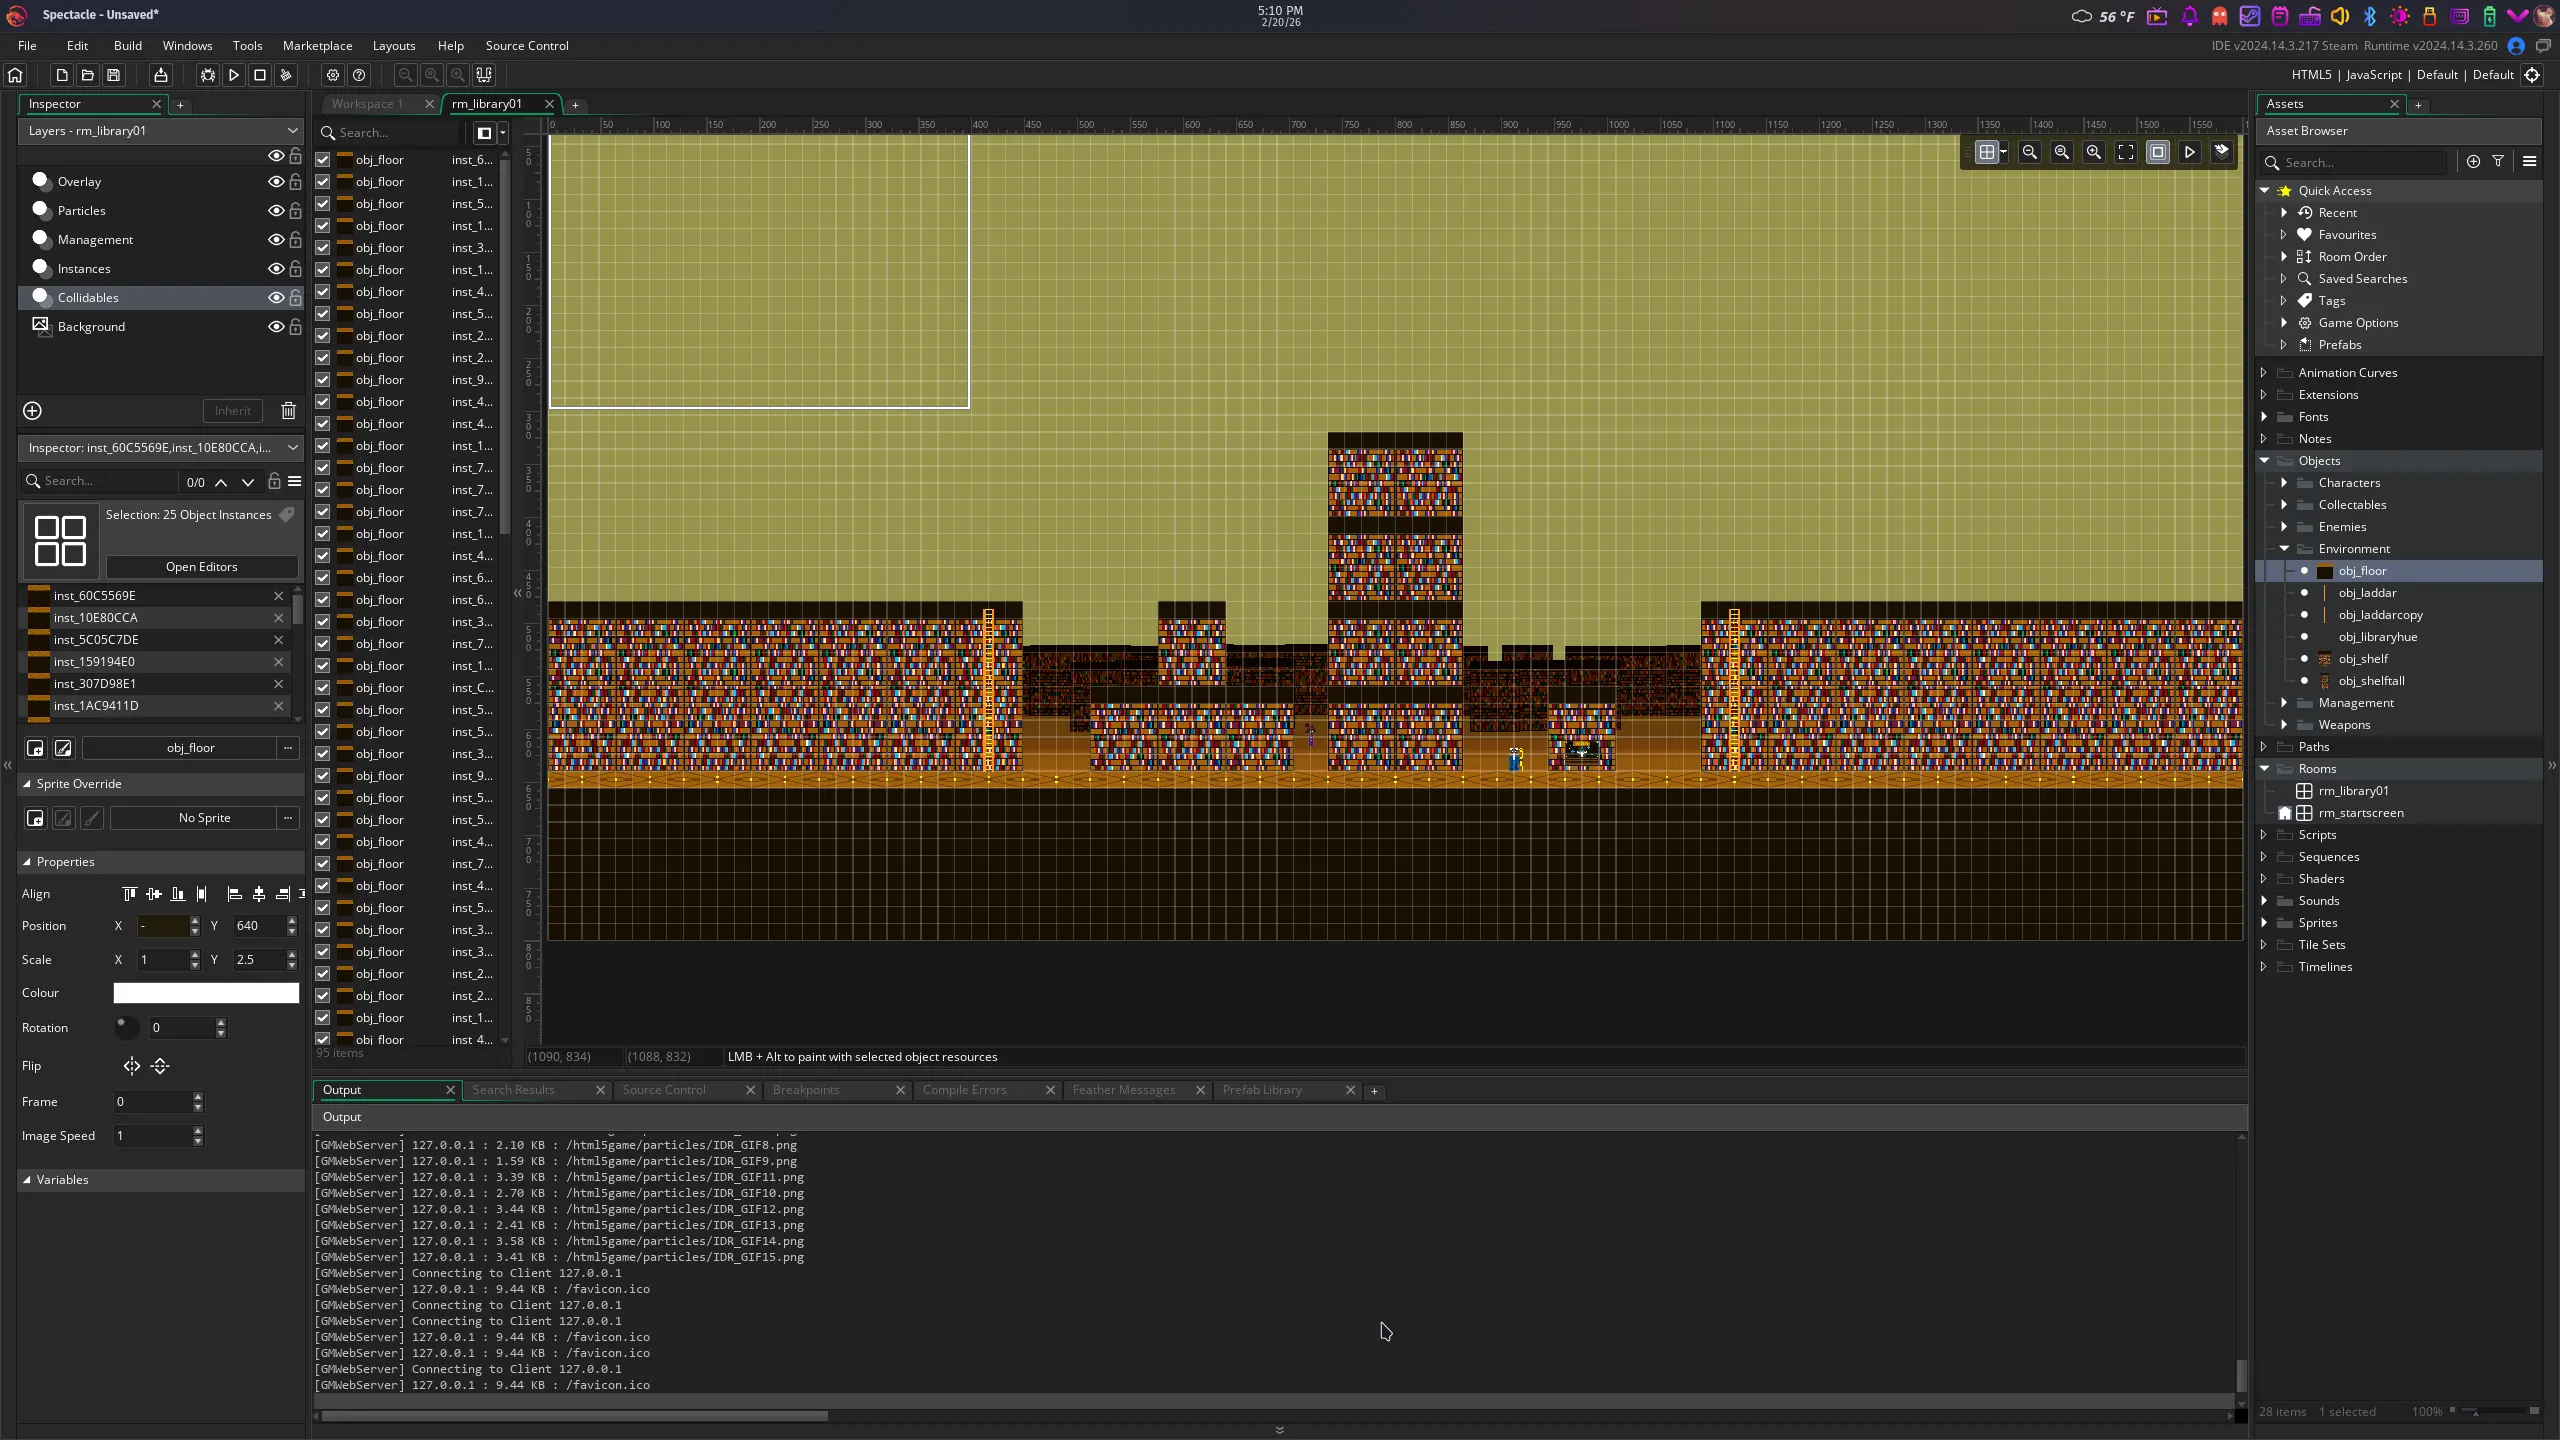Switch to the Compile Errors tab
Image resolution: width=2560 pixels, height=1440 pixels.
point(964,1090)
